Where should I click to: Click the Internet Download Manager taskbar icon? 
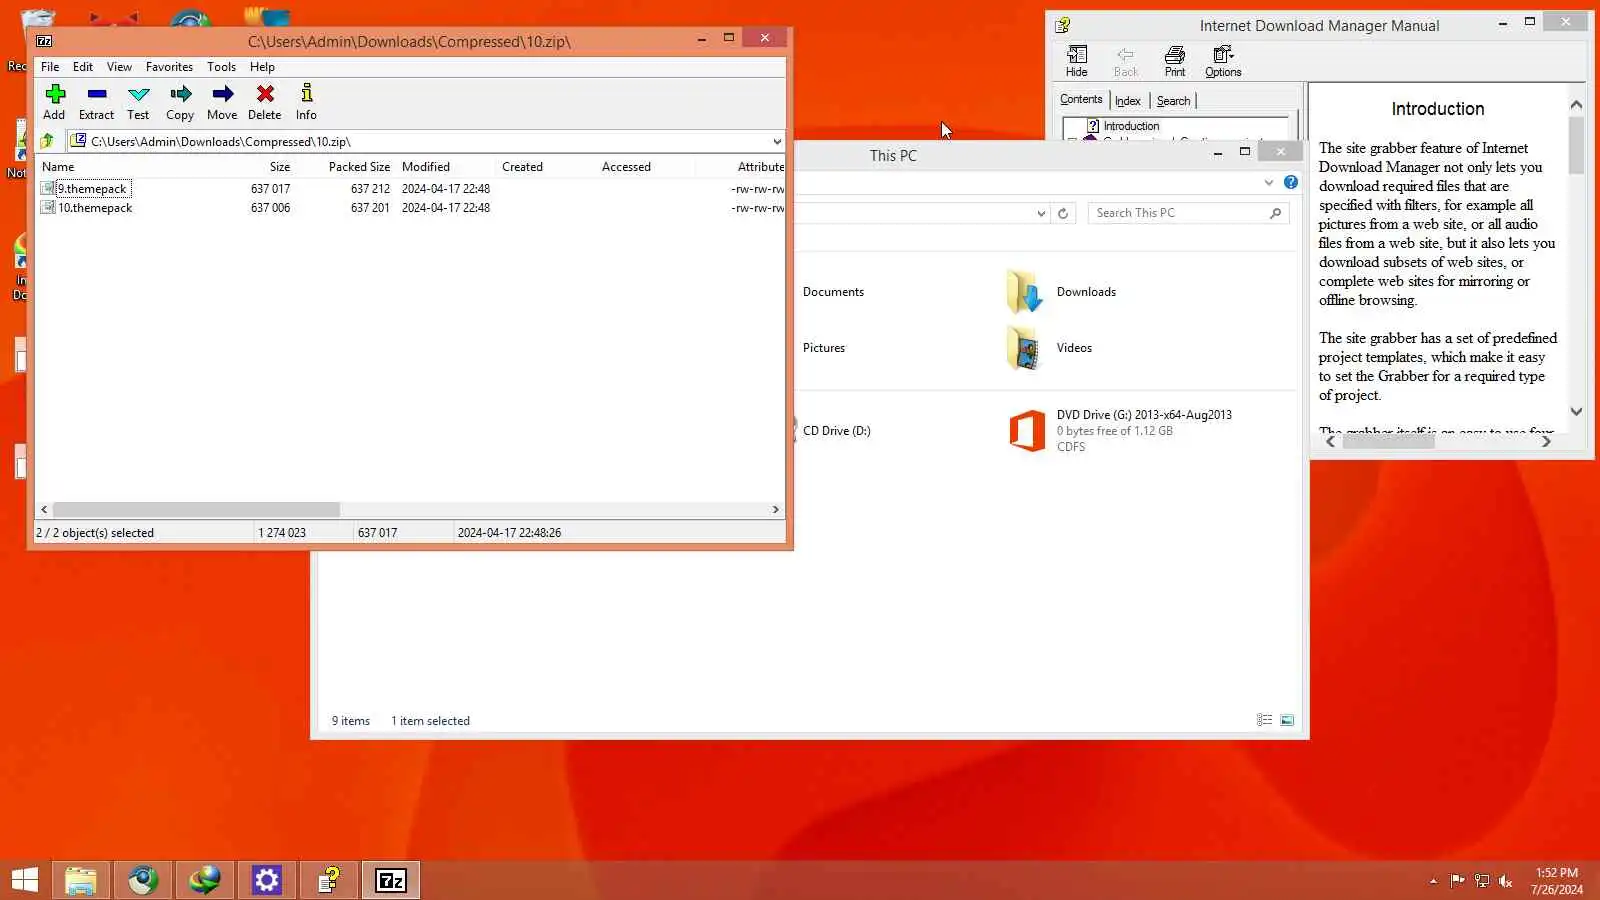[204, 880]
